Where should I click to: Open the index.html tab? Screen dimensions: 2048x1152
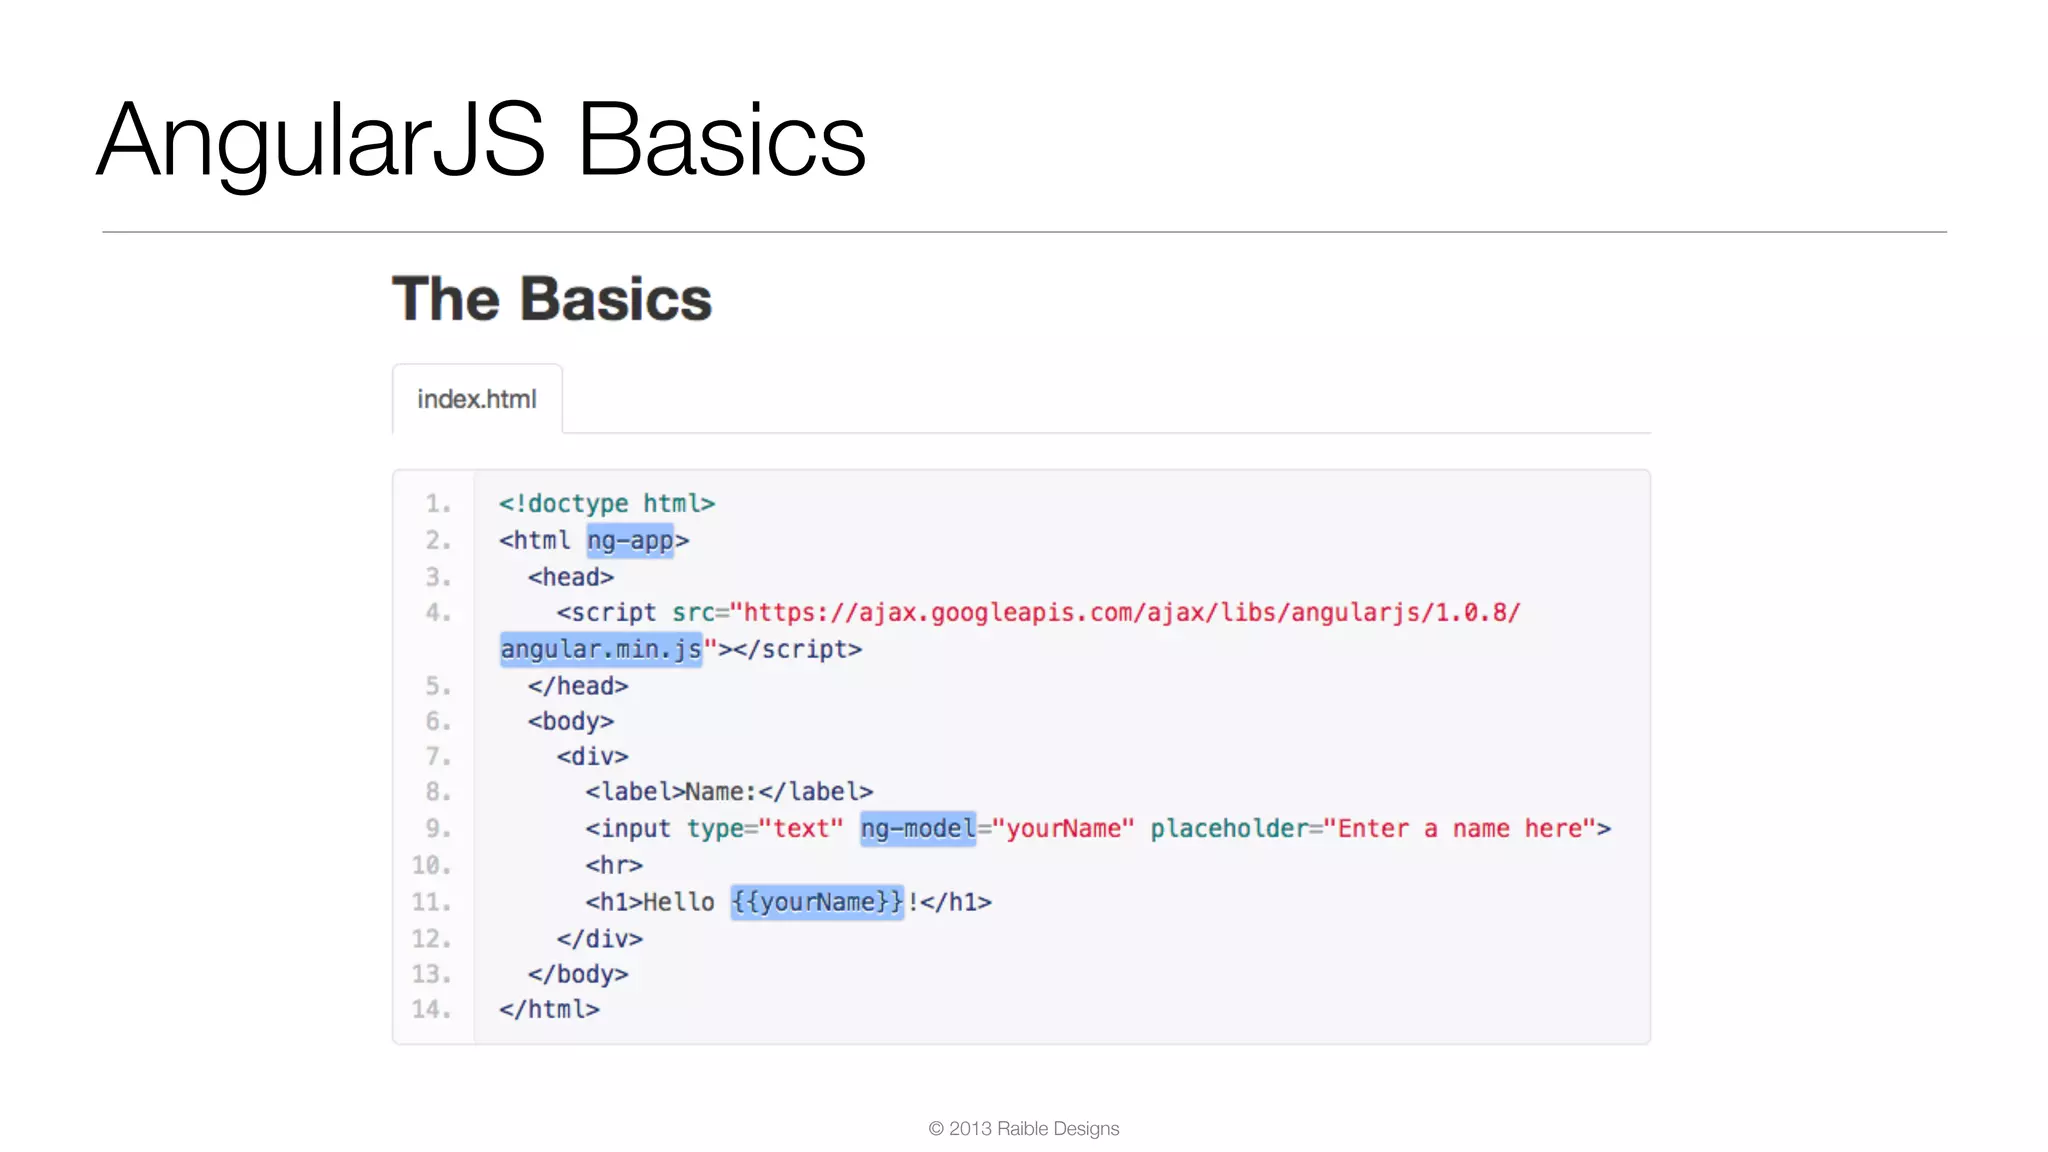click(477, 399)
